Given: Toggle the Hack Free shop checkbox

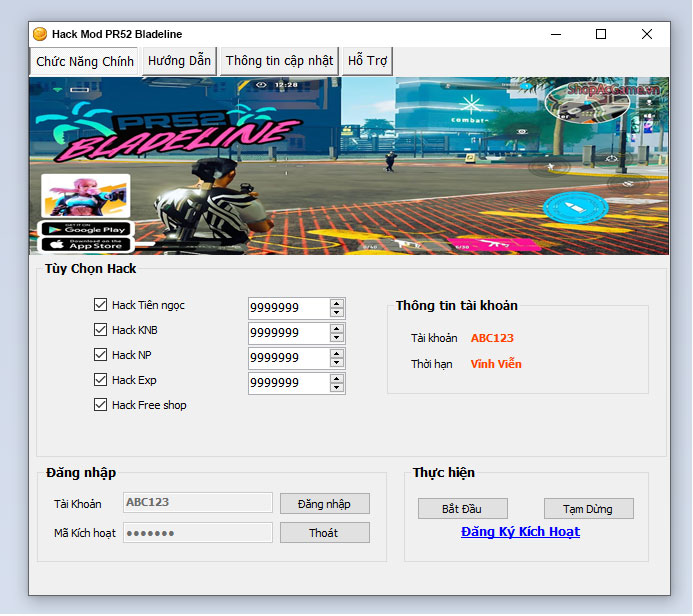Looking at the screenshot, I should coord(100,405).
